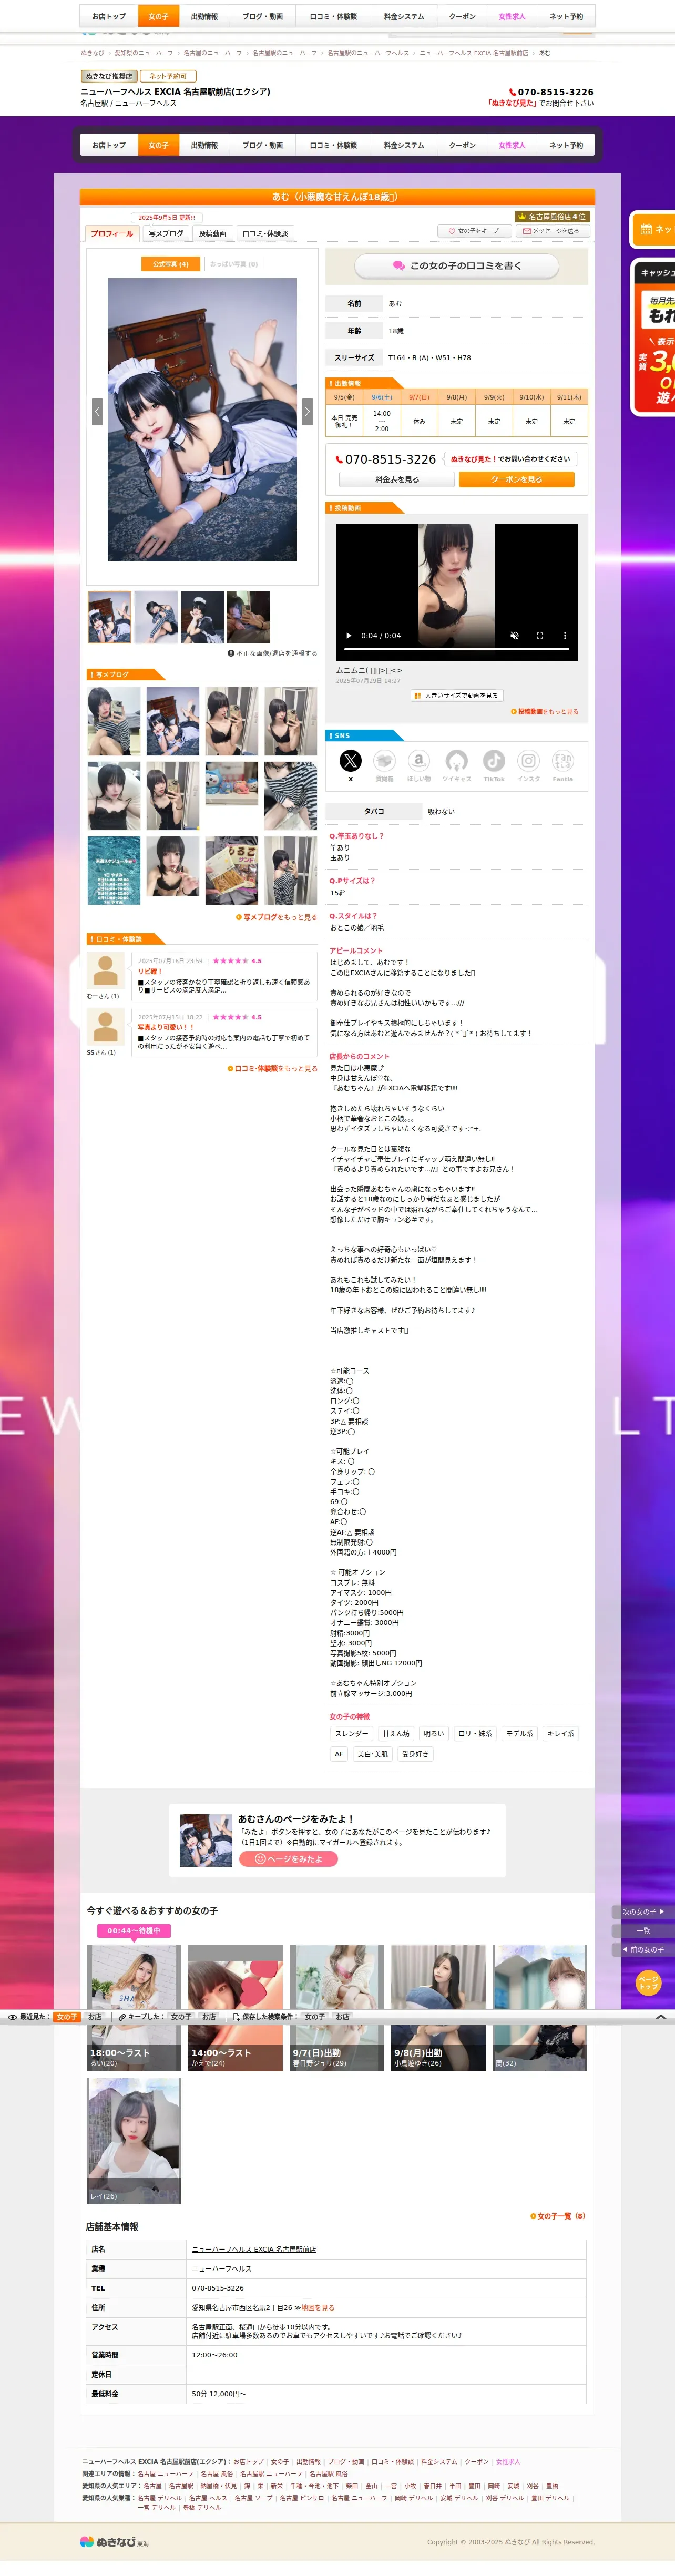
Task: Select 公式写真 (4) photo tab
Action: pyautogui.click(x=171, y=264)
